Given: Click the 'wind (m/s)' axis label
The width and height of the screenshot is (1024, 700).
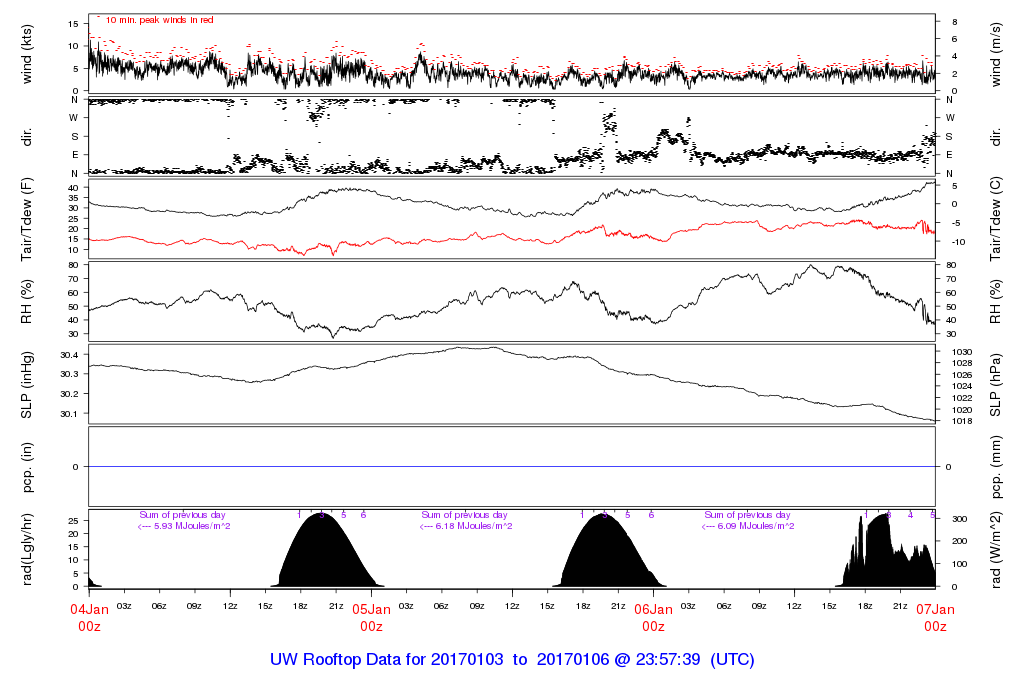Looking at the screenshot, I should pyautogui.click(x=997, y=54).
